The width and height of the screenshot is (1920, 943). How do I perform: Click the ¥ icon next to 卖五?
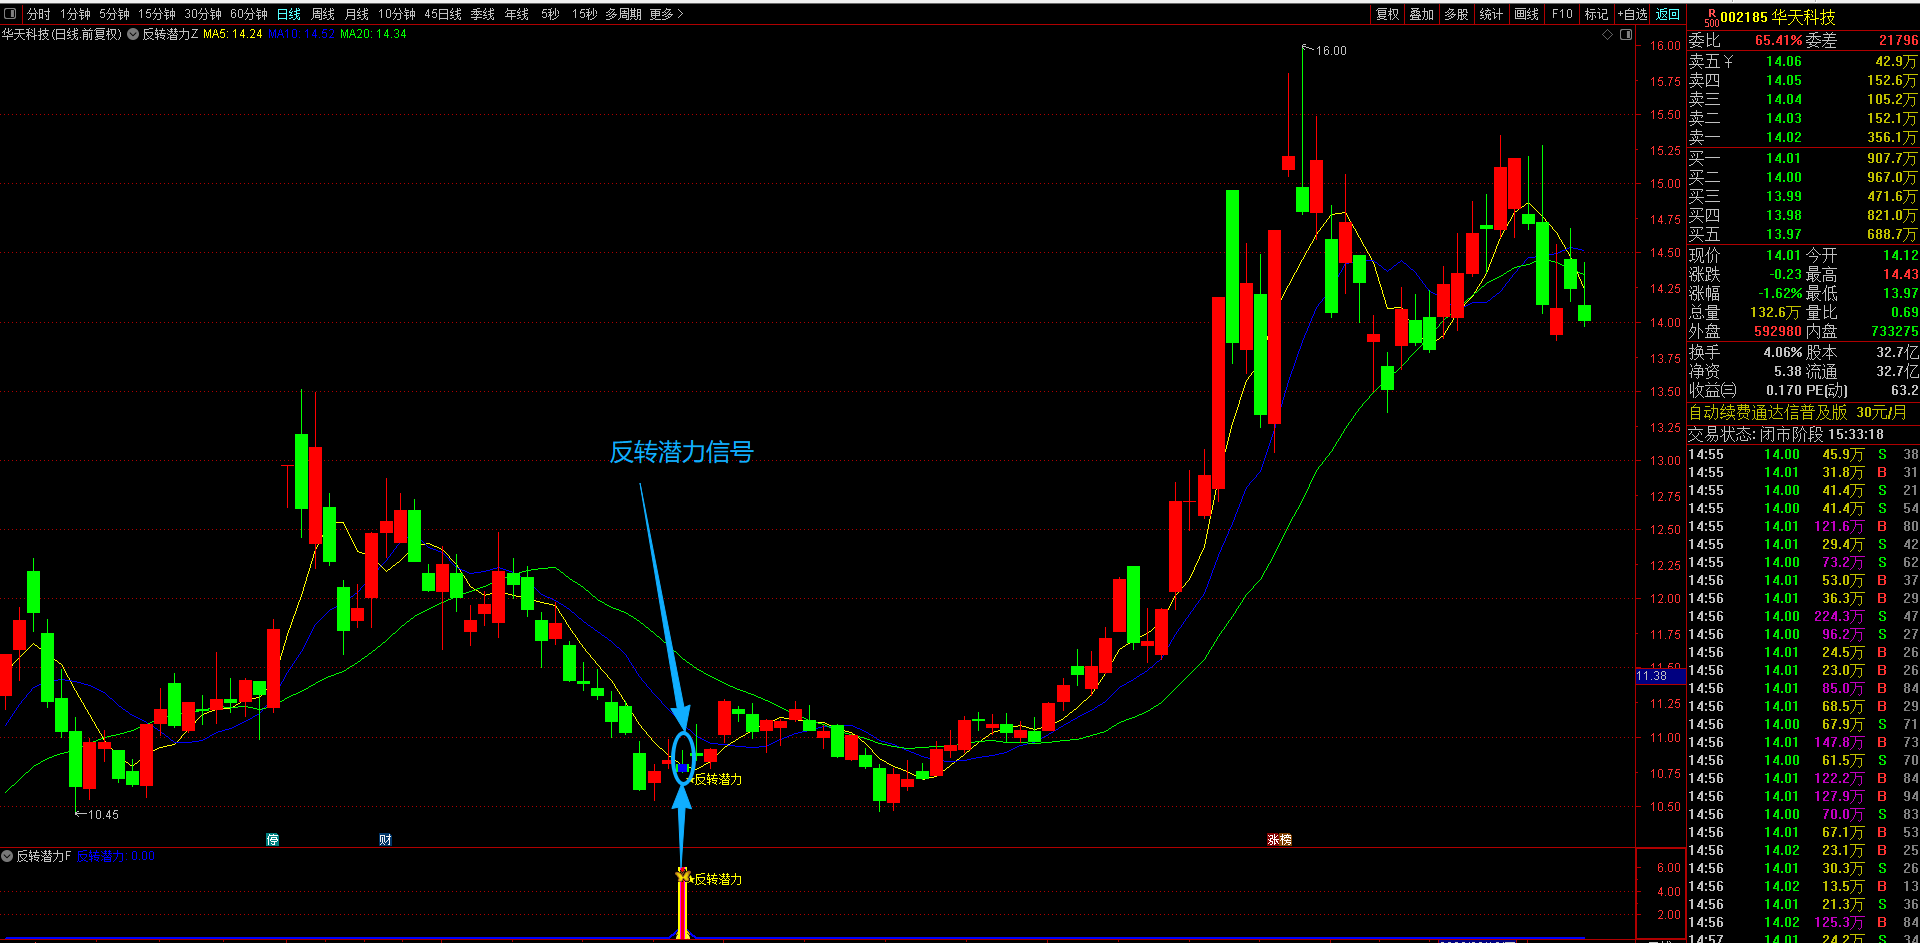1728,62
